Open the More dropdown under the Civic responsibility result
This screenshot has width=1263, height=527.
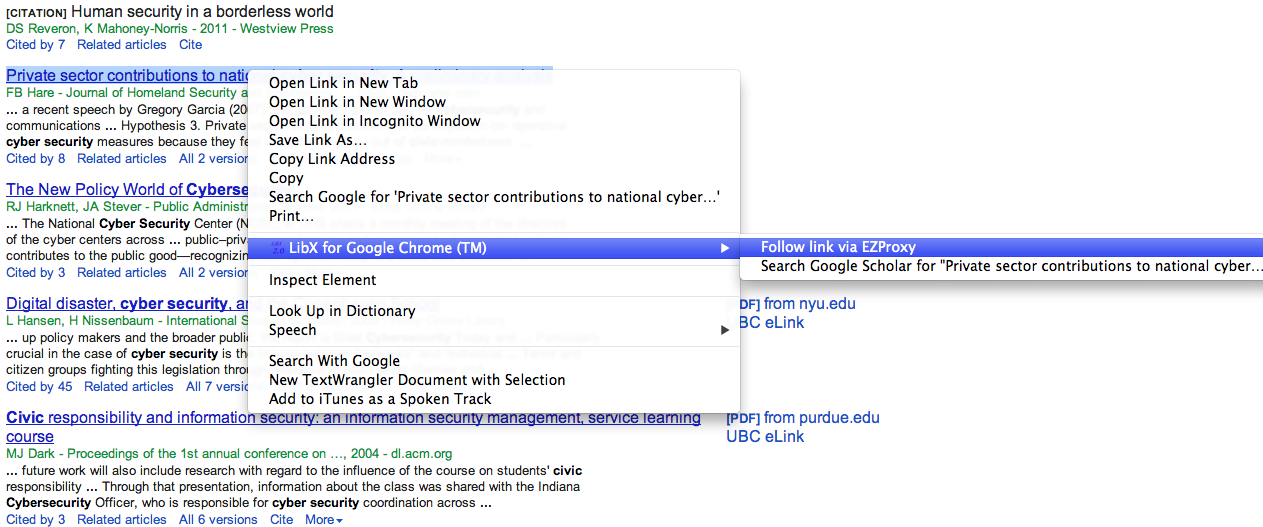323,520
